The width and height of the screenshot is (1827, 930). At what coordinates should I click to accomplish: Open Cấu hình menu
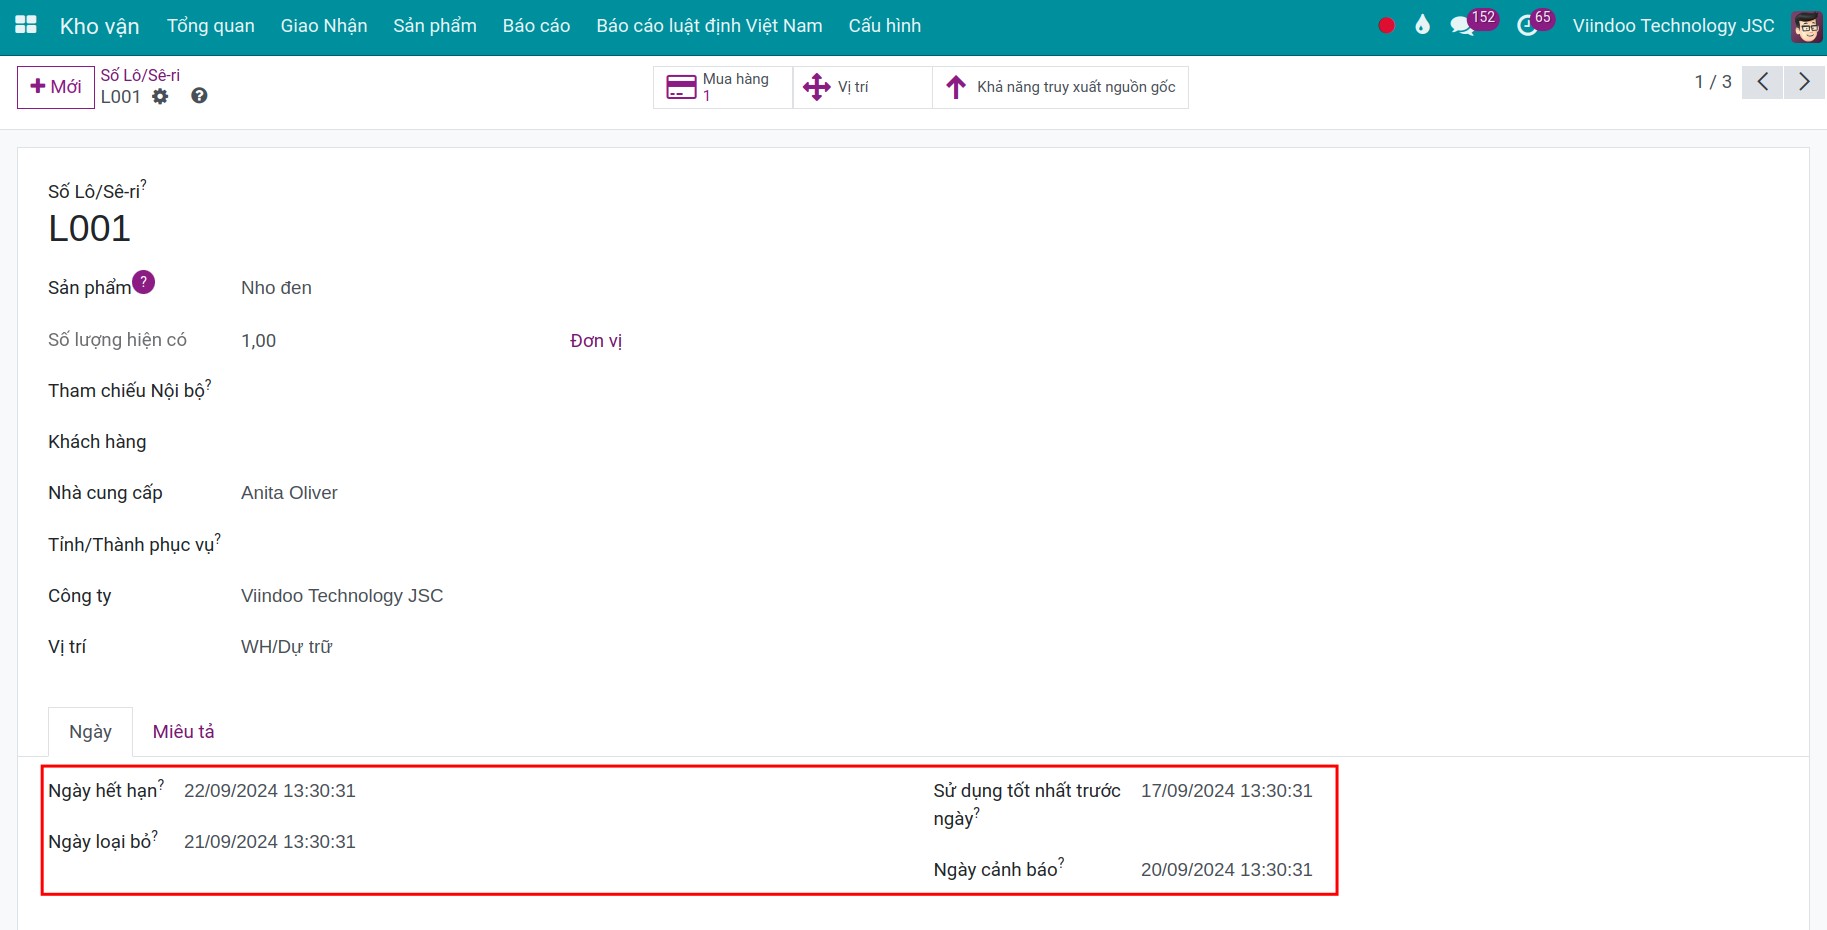coord(884,26)
